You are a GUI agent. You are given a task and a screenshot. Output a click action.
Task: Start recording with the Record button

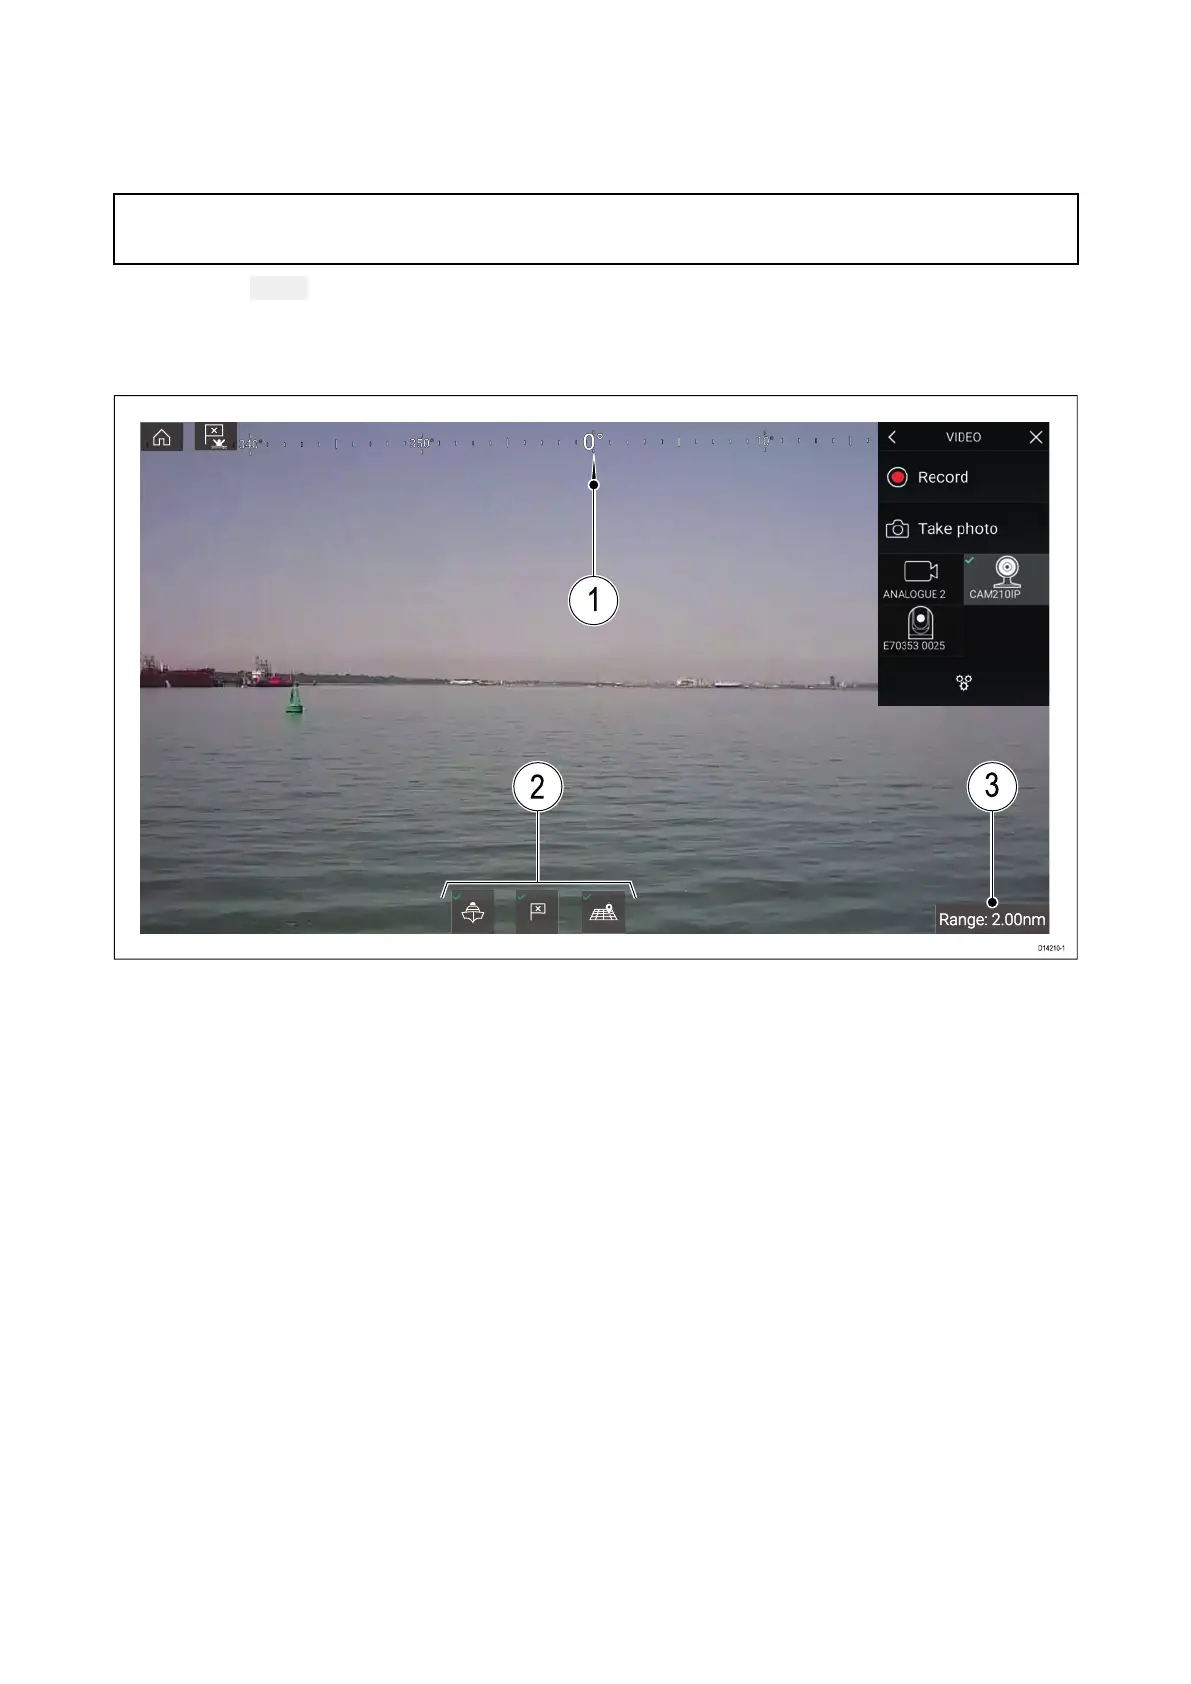click(x=963, y=477)
